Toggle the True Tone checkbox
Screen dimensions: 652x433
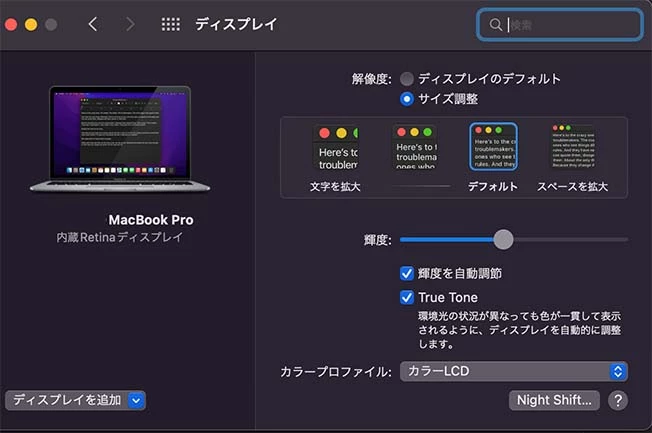(407, 297)
